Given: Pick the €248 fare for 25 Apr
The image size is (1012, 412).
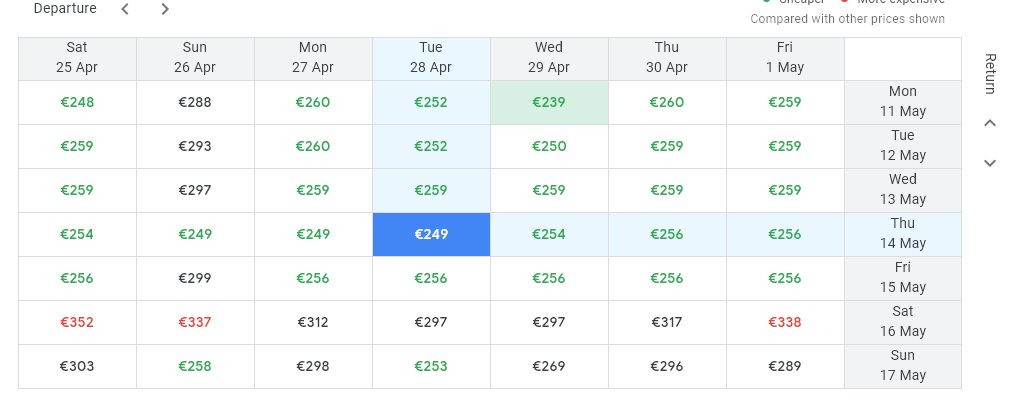Looking at the screenshot, I should [x=77, y=103].
